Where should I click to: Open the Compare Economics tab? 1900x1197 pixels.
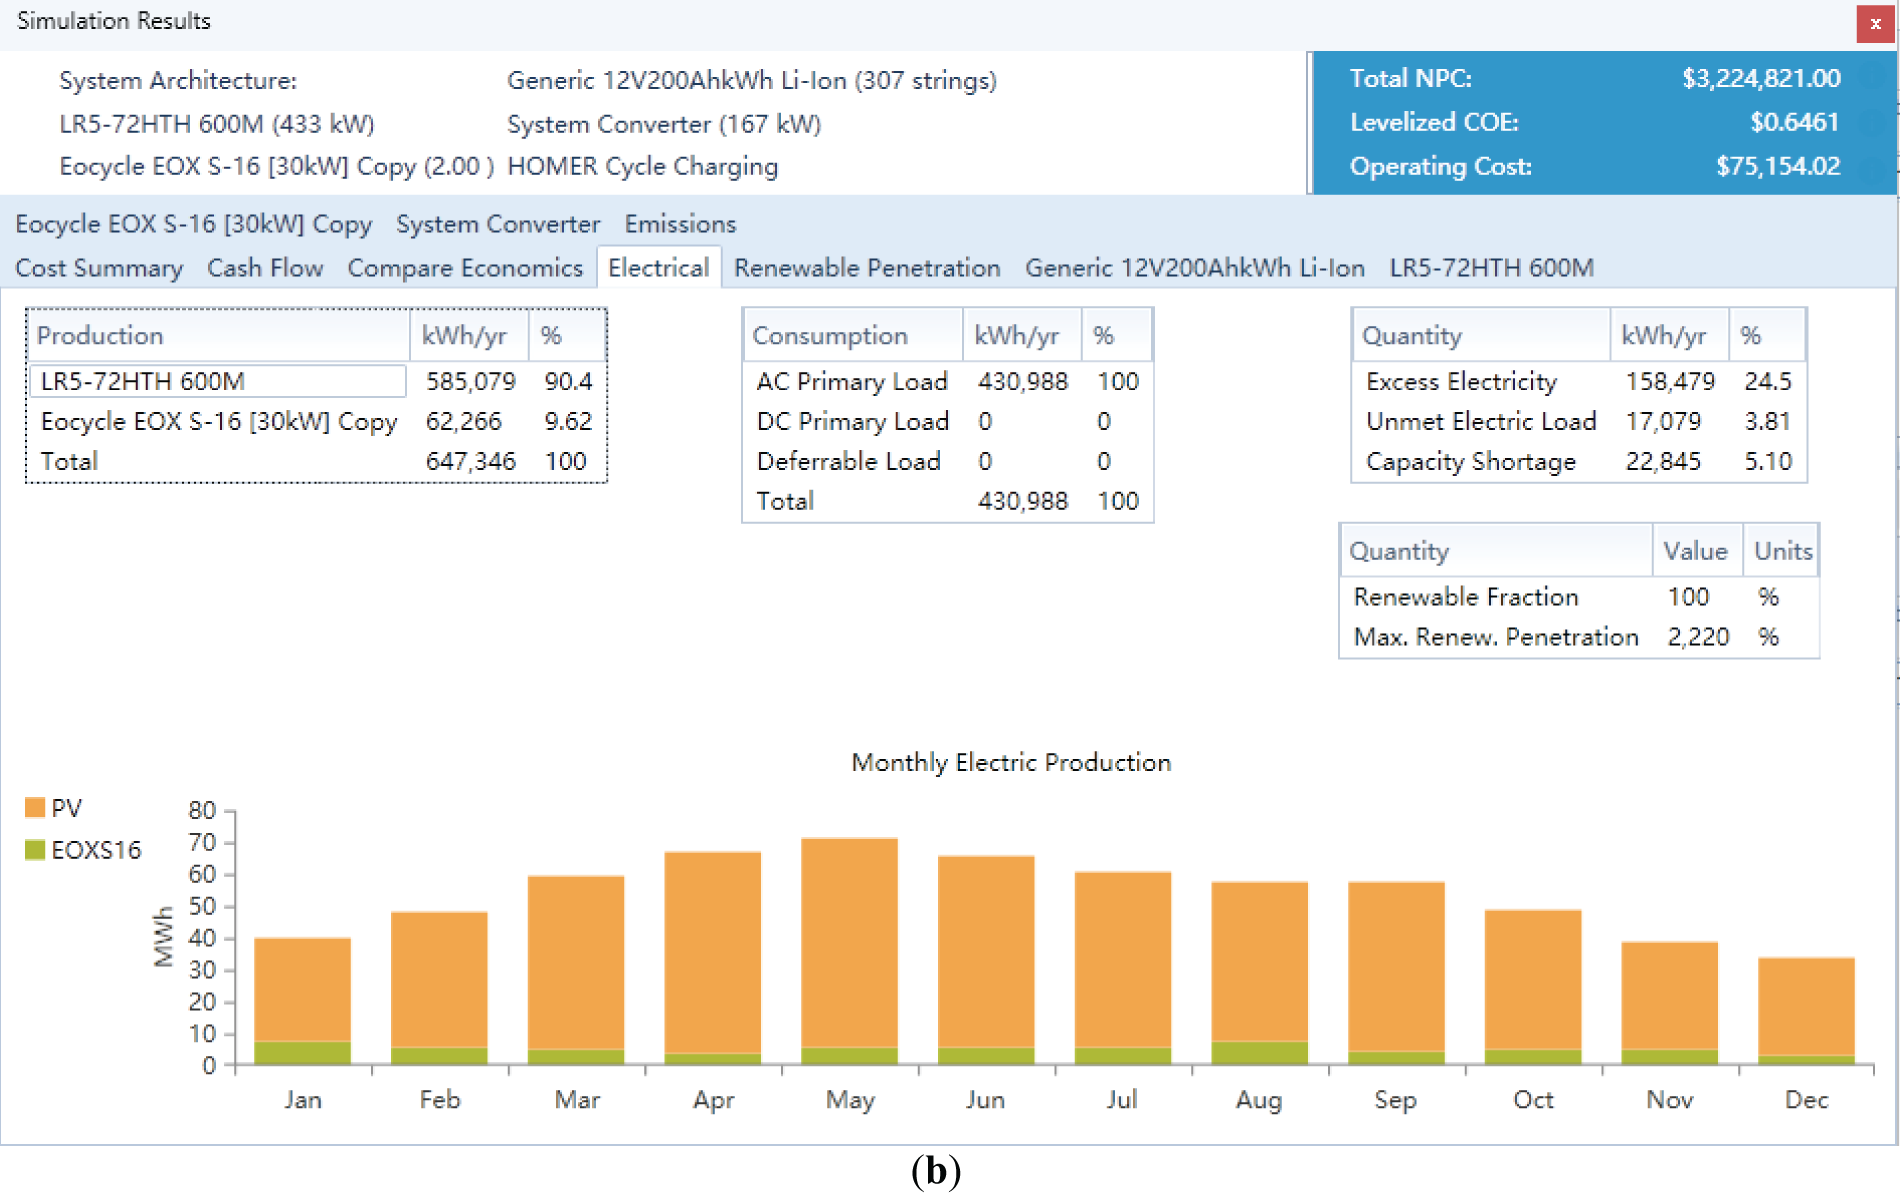coord(465,268)
